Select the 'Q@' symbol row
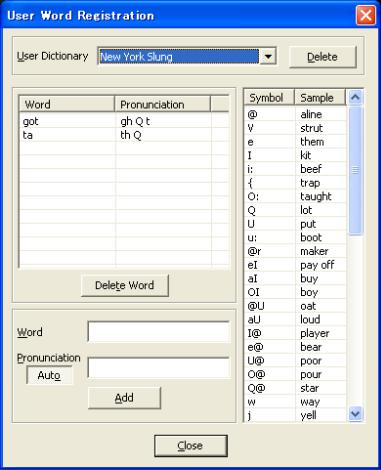 295,388
